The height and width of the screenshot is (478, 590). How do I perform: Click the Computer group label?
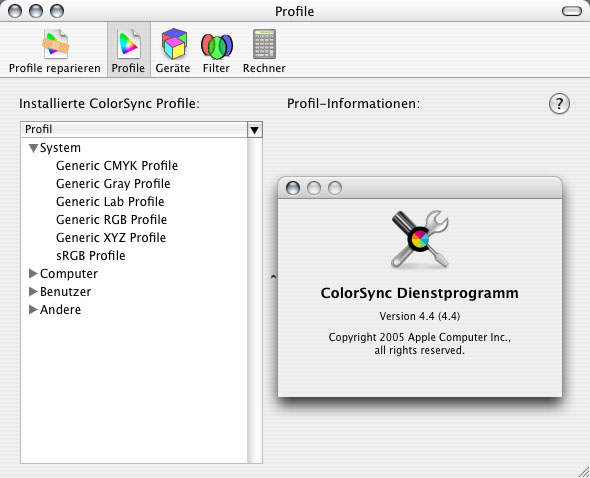pos(69,274)
